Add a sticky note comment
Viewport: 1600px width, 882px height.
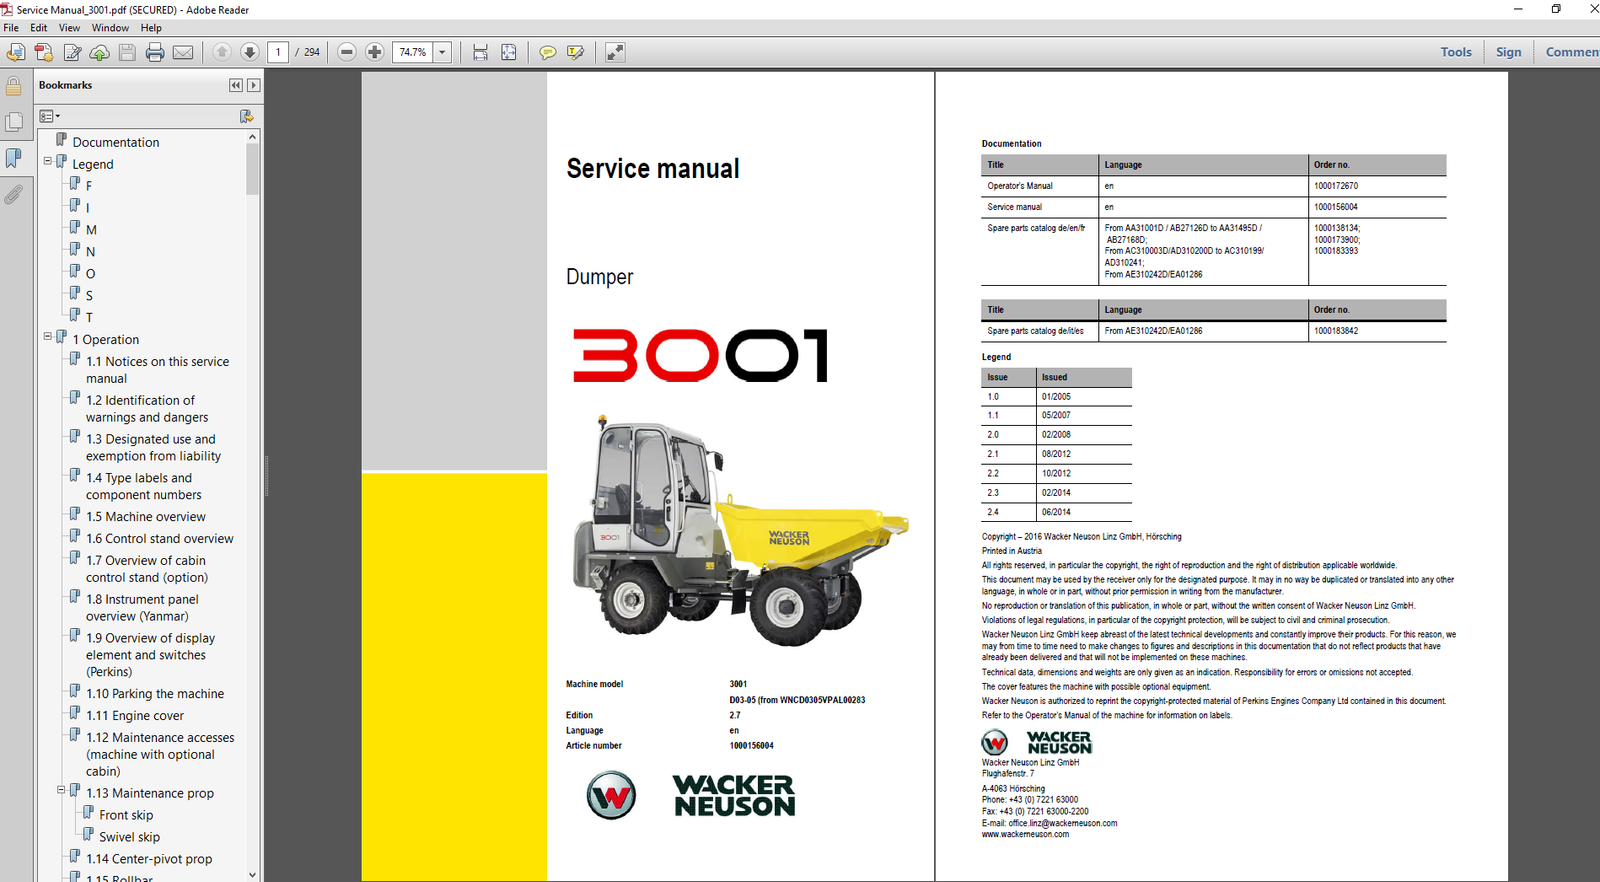coord(547,52)
